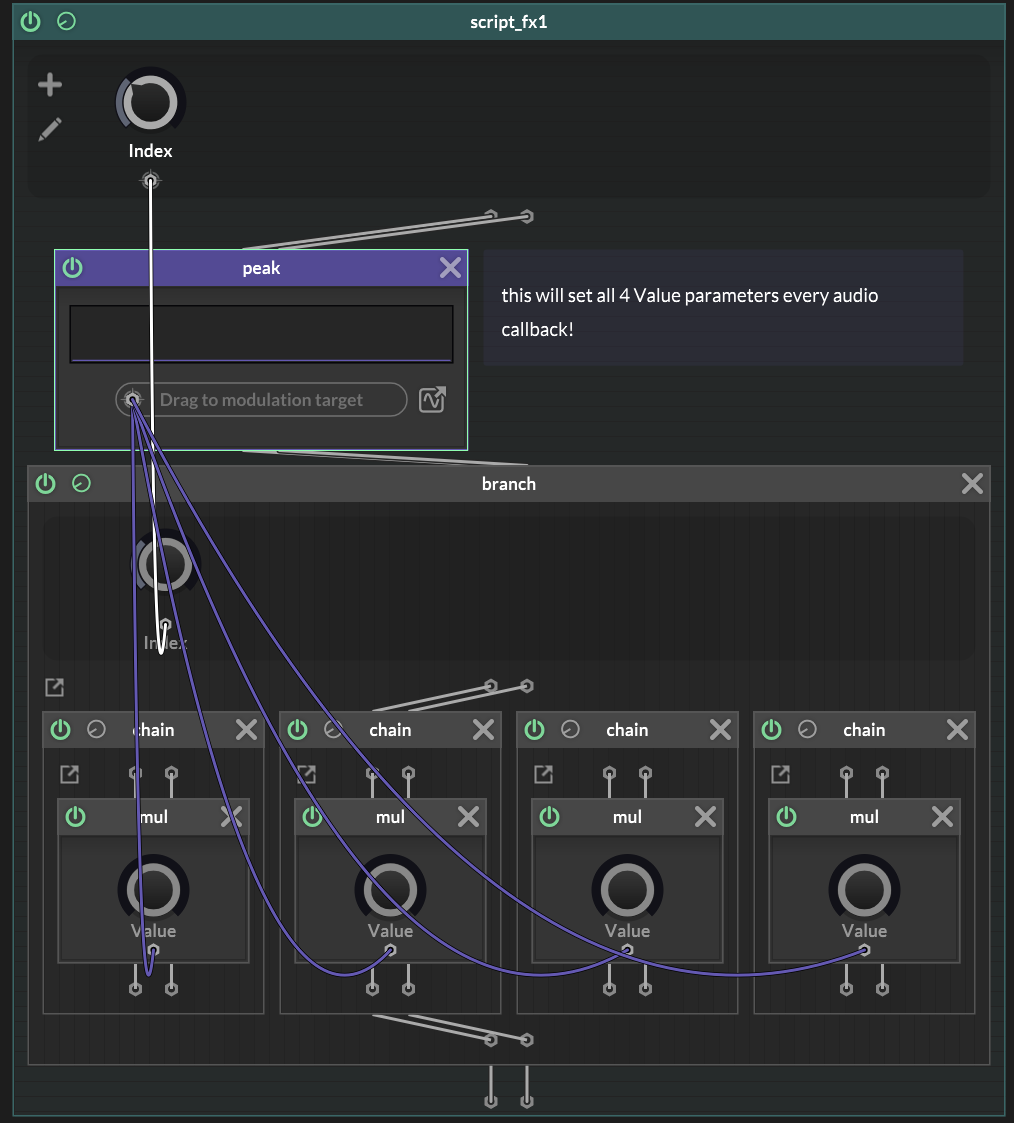Screen dimensions: 1014x1123
Task: Click the top Index knob of script_fx1
Action: 150,102
